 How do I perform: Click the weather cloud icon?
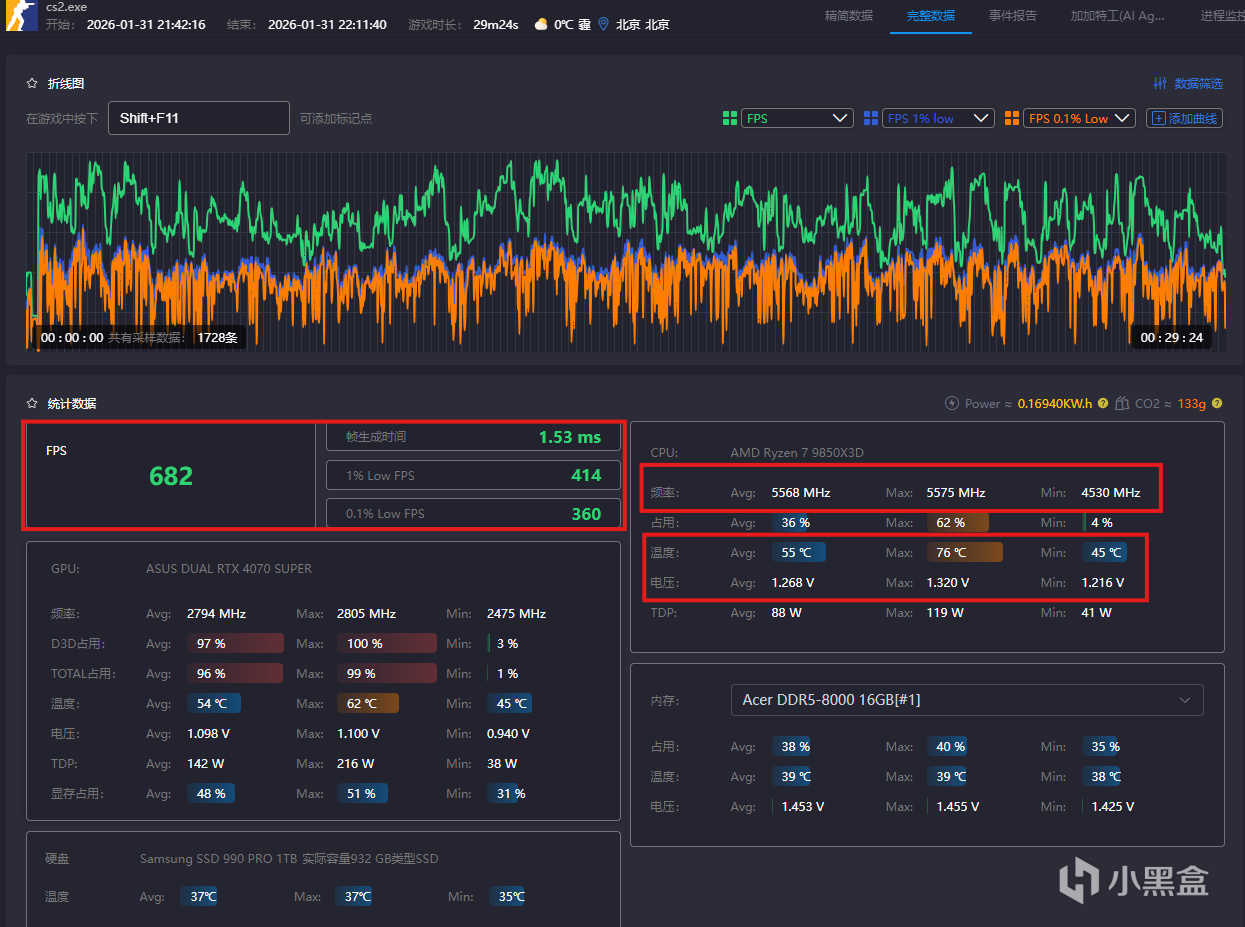[x=541, y=24]
